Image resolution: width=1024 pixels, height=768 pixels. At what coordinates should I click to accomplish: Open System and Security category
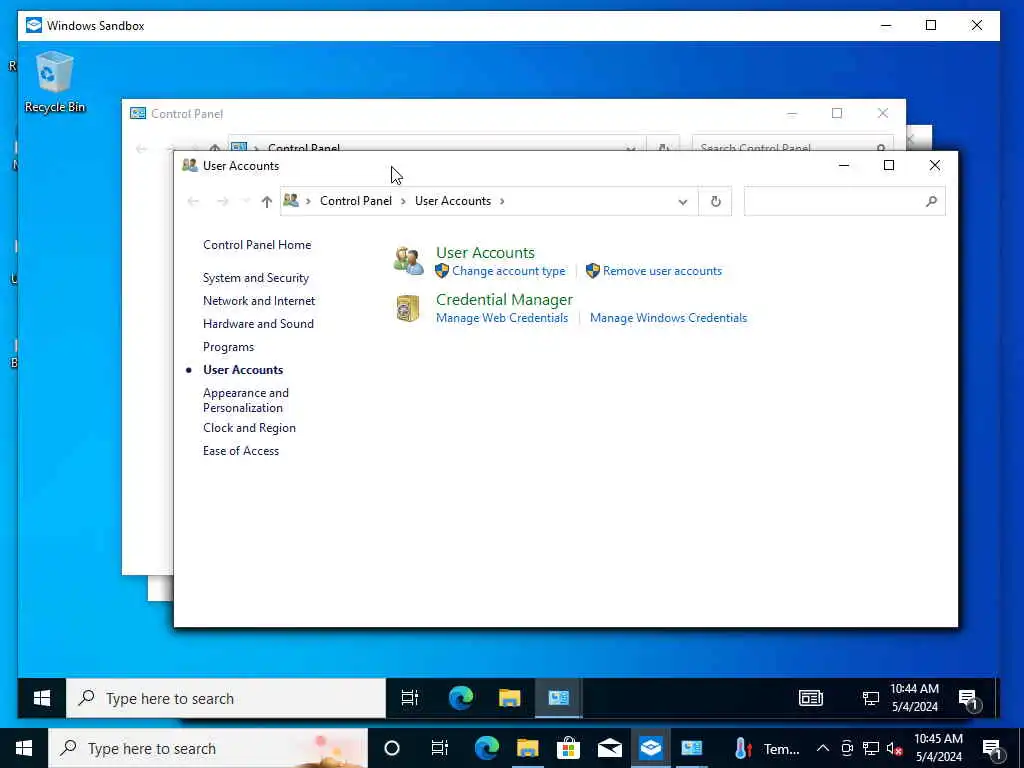click(255, 278)
